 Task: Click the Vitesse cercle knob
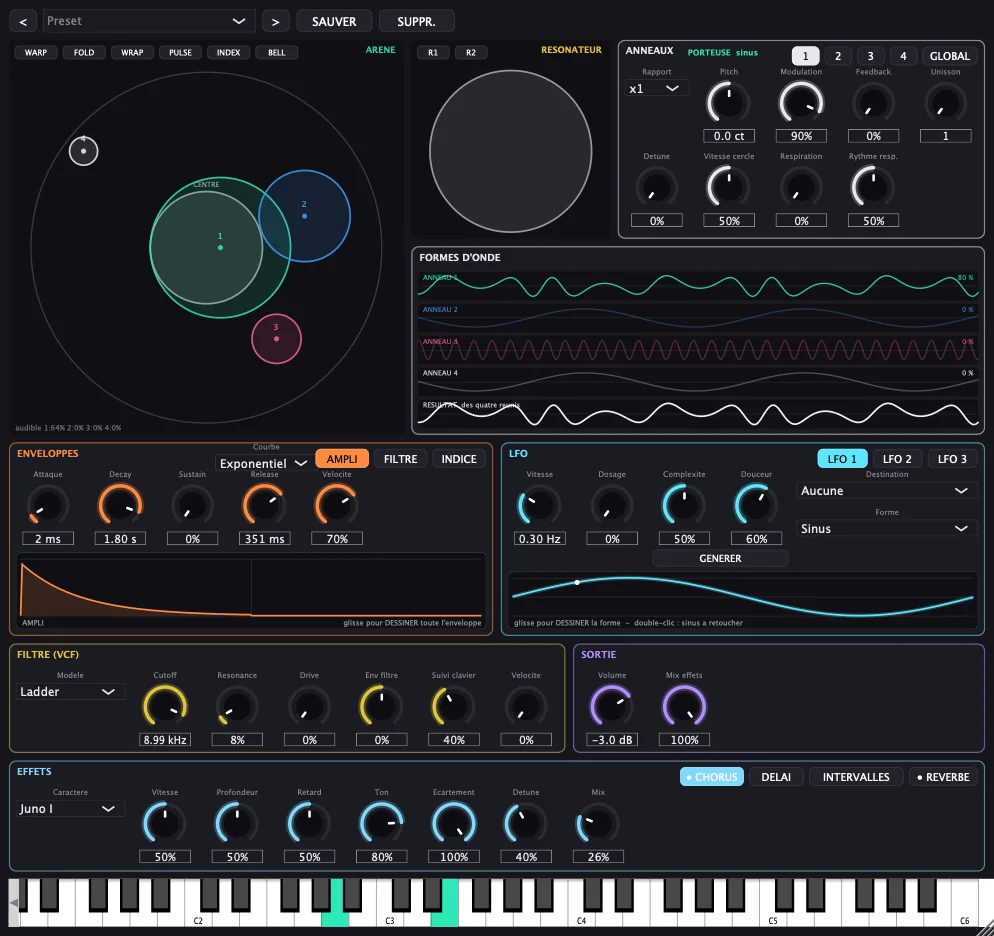click(x=729, y=188)
